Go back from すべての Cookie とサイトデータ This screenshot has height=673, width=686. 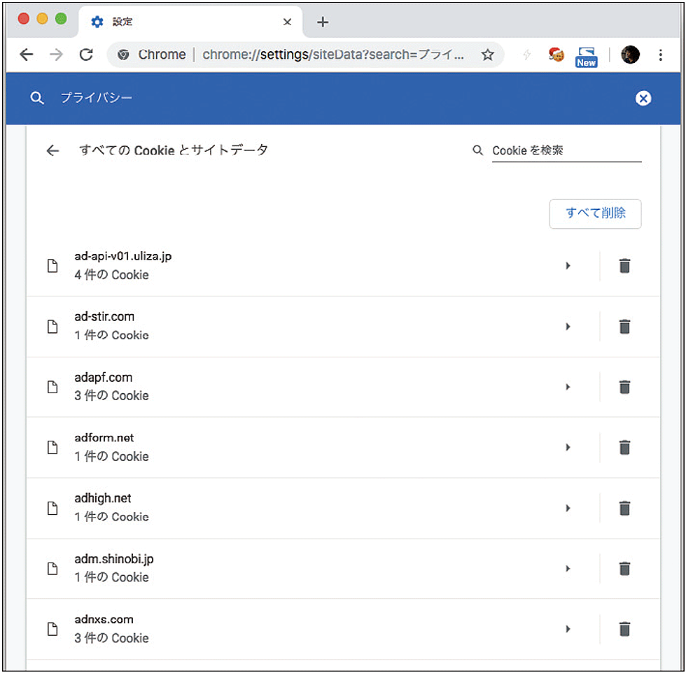coord(52,151)
